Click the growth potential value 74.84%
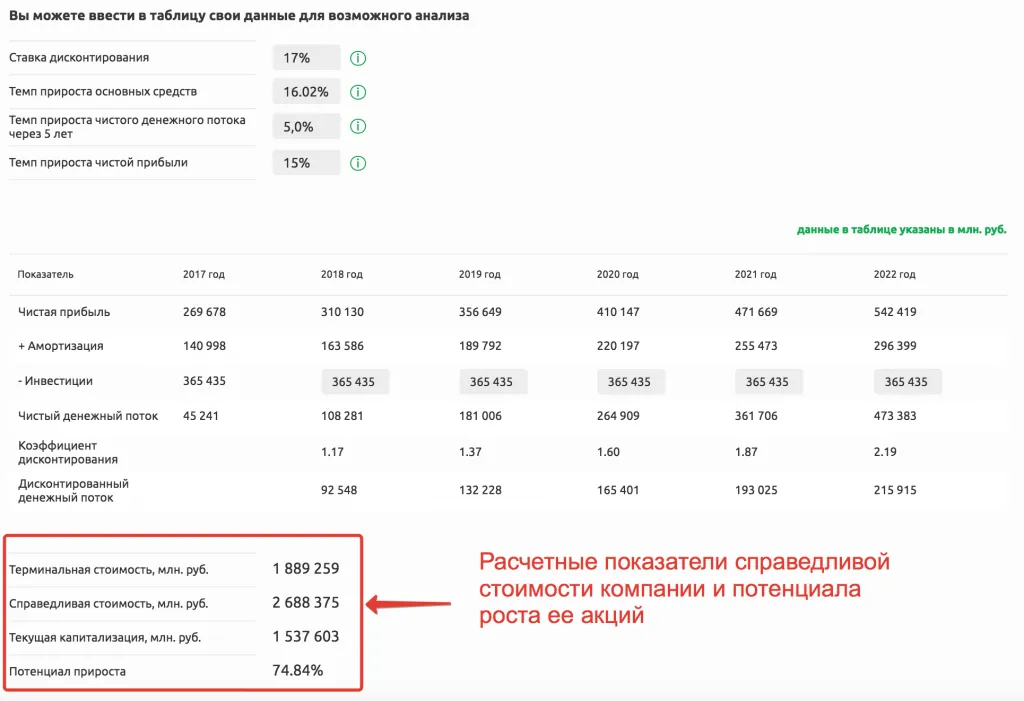This screenshot has height=701, width=1024. click(x=298, y=671)
